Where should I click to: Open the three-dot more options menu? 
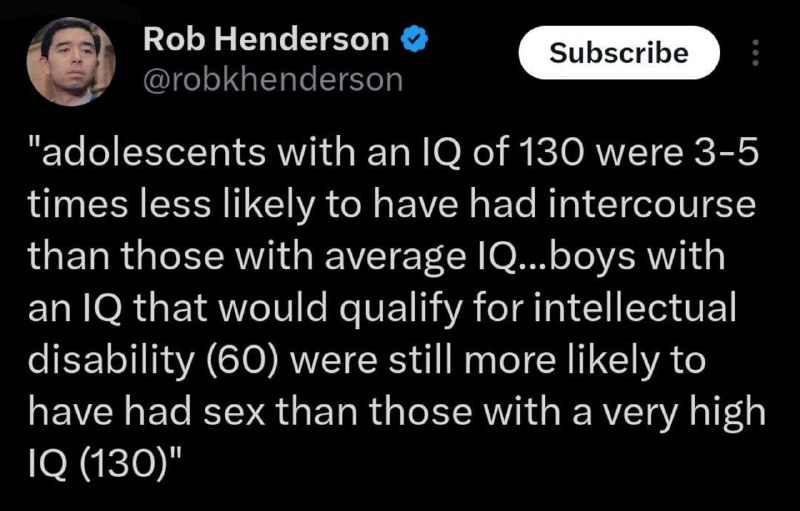click(x=756, y=53)
